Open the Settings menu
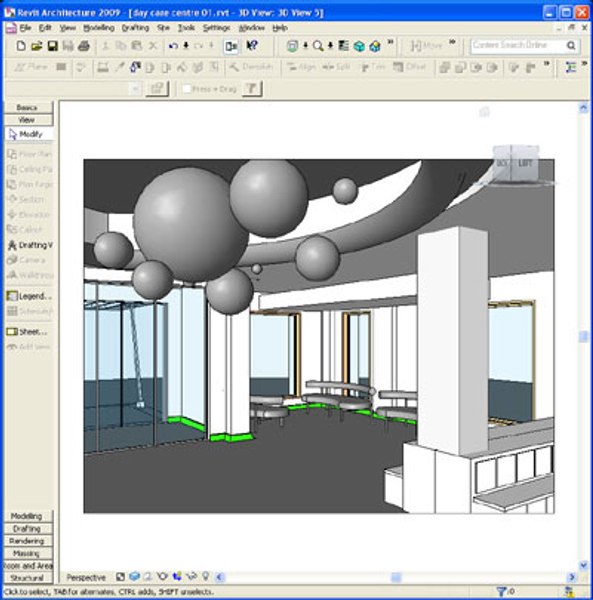 [217, 28]
